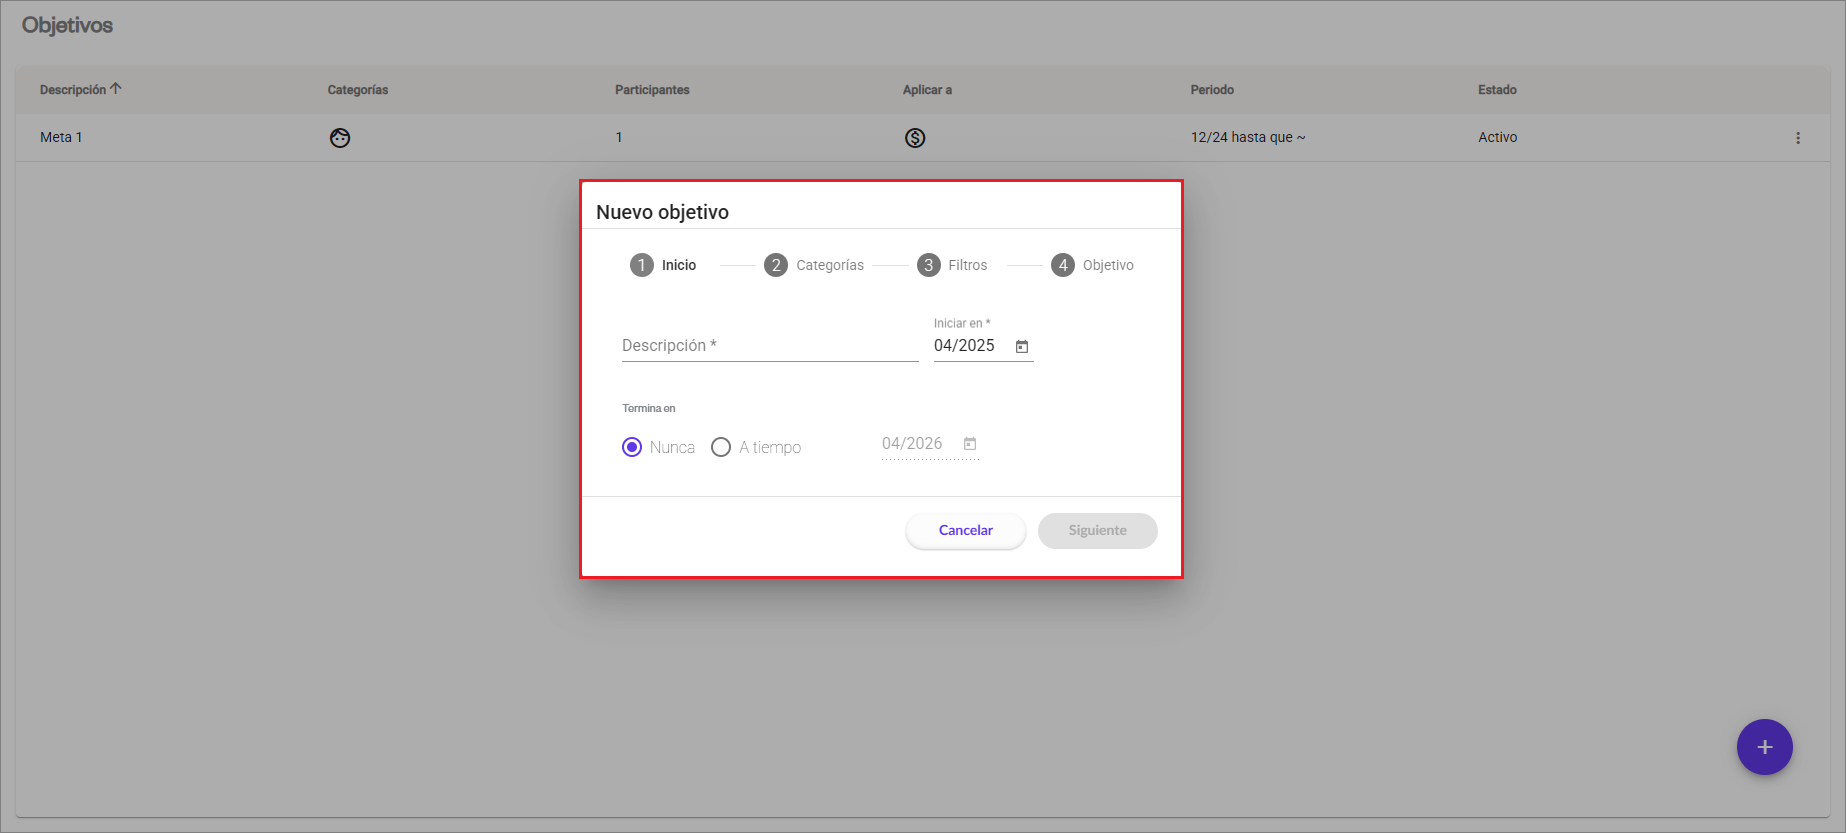The width and height of the screenshot is (1846, 833).
Task: Click the Categorías column header
Action: [x=358, y=90]
